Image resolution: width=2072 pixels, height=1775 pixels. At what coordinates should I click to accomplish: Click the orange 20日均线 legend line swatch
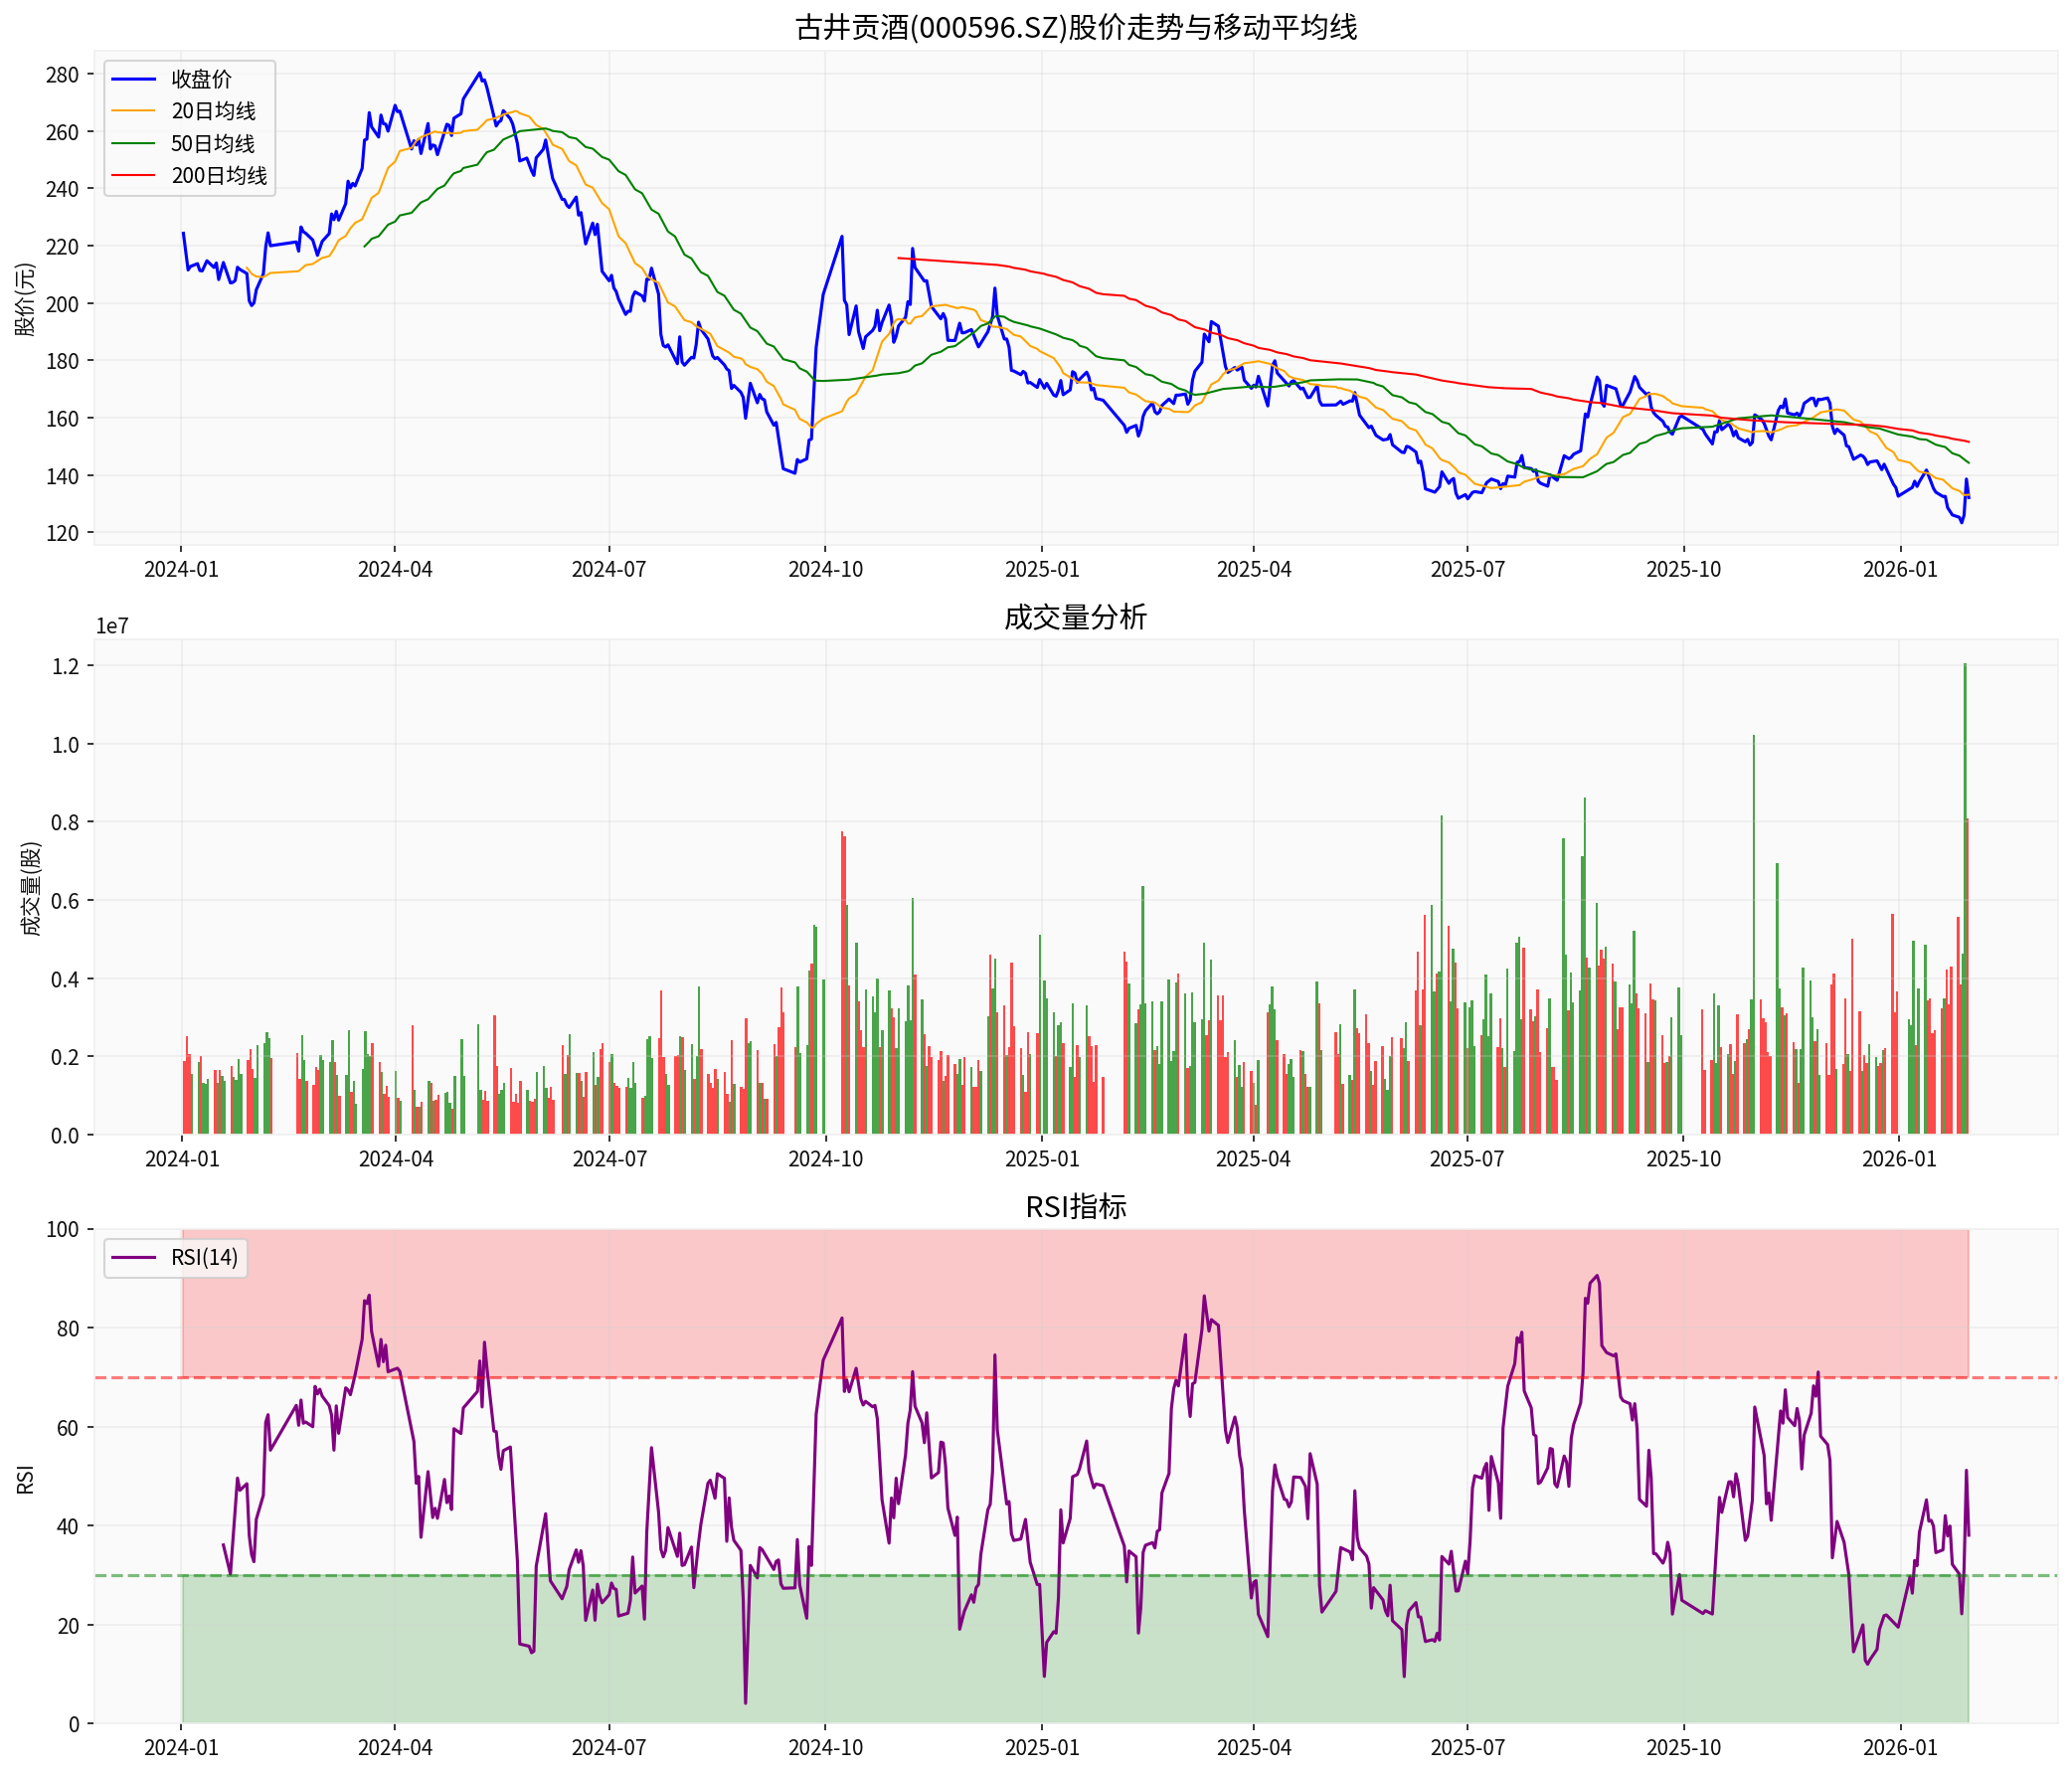[x=133, y=111]
